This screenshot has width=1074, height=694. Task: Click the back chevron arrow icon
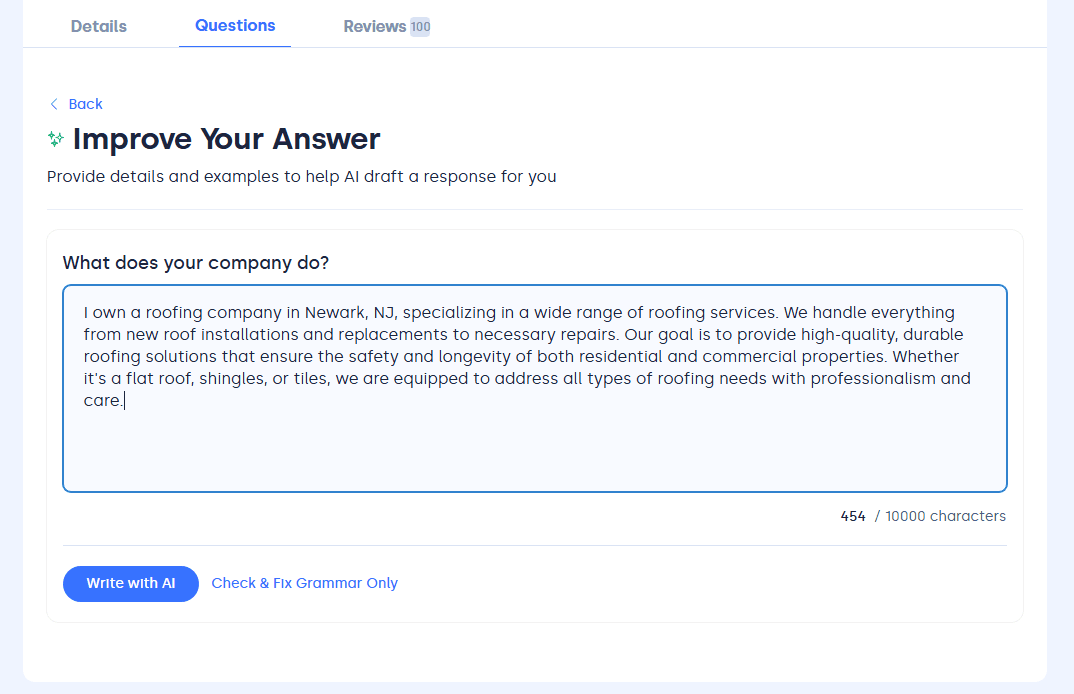click(x=54, y=104)
